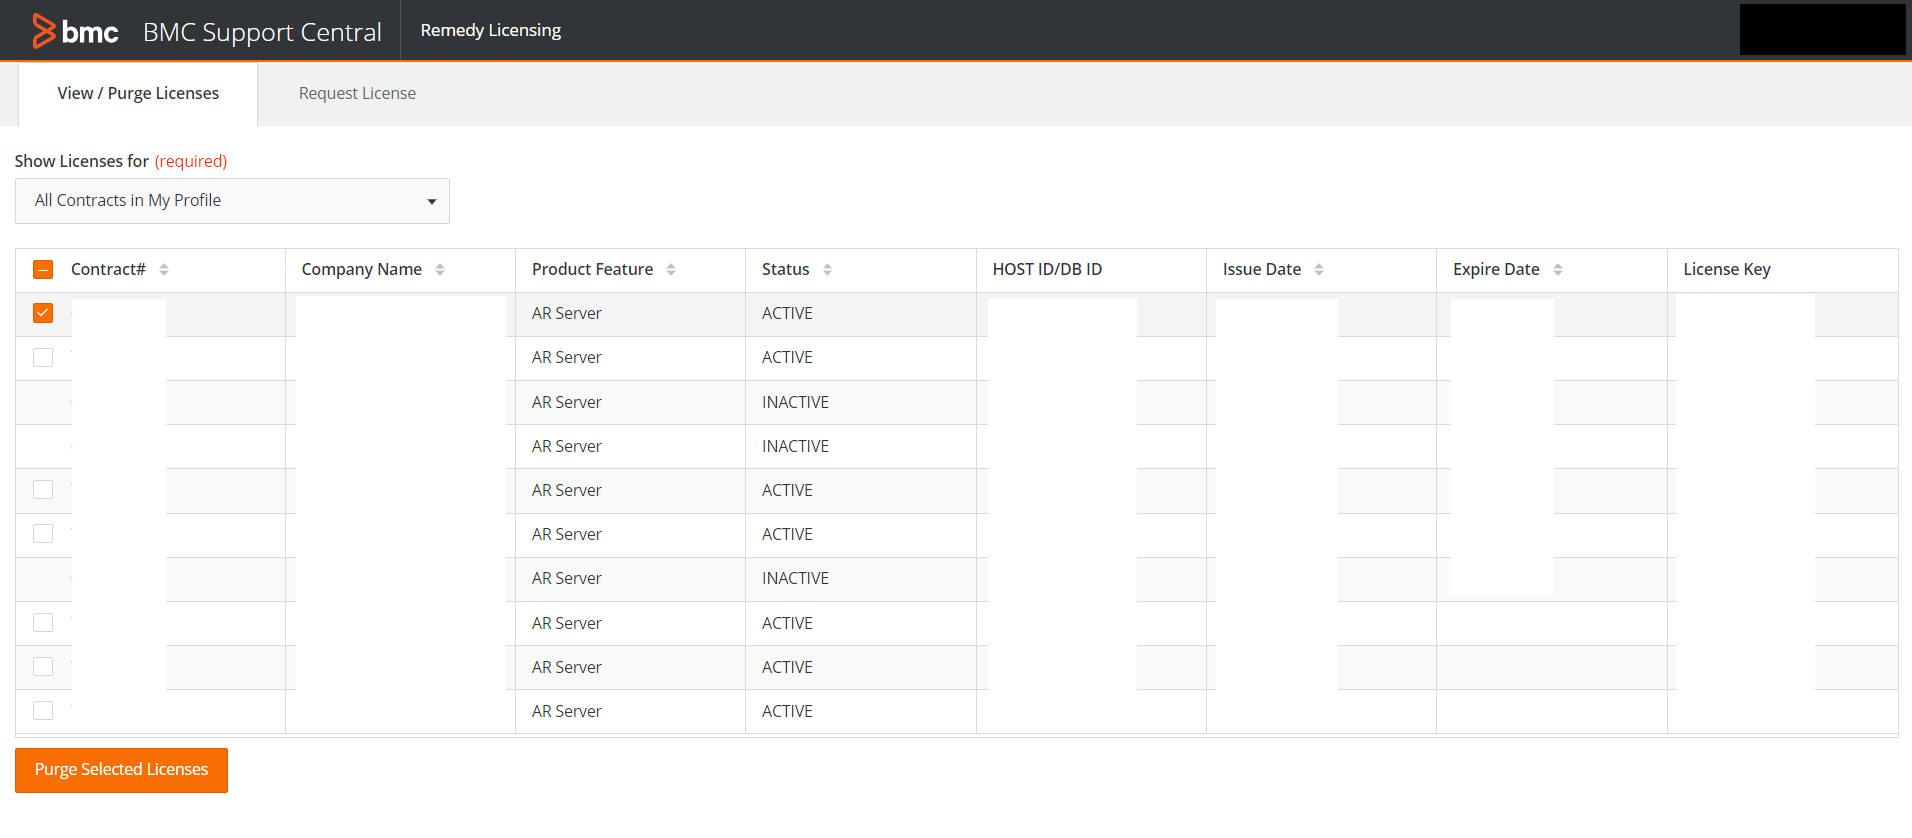Click the dropdown arrow for Show Licenses
The width and height of the screenshot is (1912, 838).
(x=432, y=202)
